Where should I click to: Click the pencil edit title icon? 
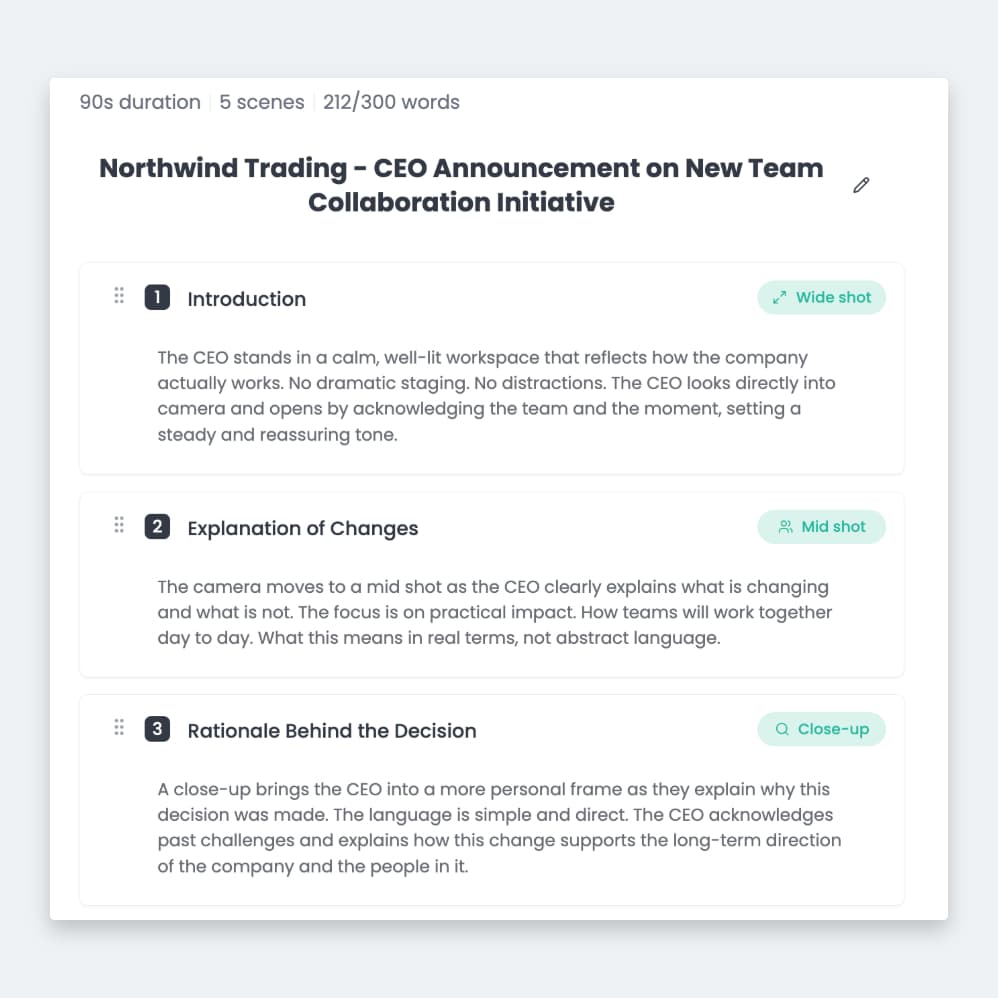[x=861, y=185]
